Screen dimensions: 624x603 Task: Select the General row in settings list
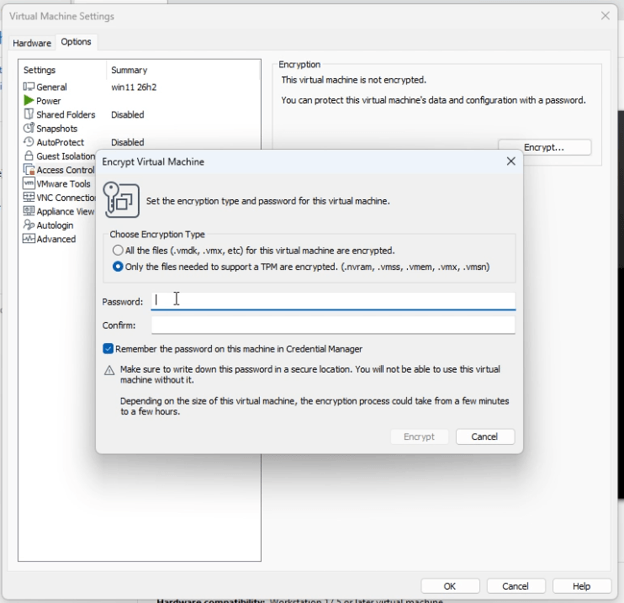[139, 87]
